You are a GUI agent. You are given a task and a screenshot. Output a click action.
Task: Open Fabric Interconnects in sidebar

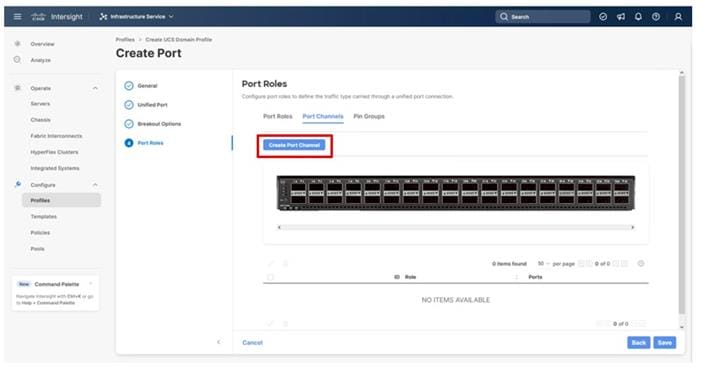(56, 136)
